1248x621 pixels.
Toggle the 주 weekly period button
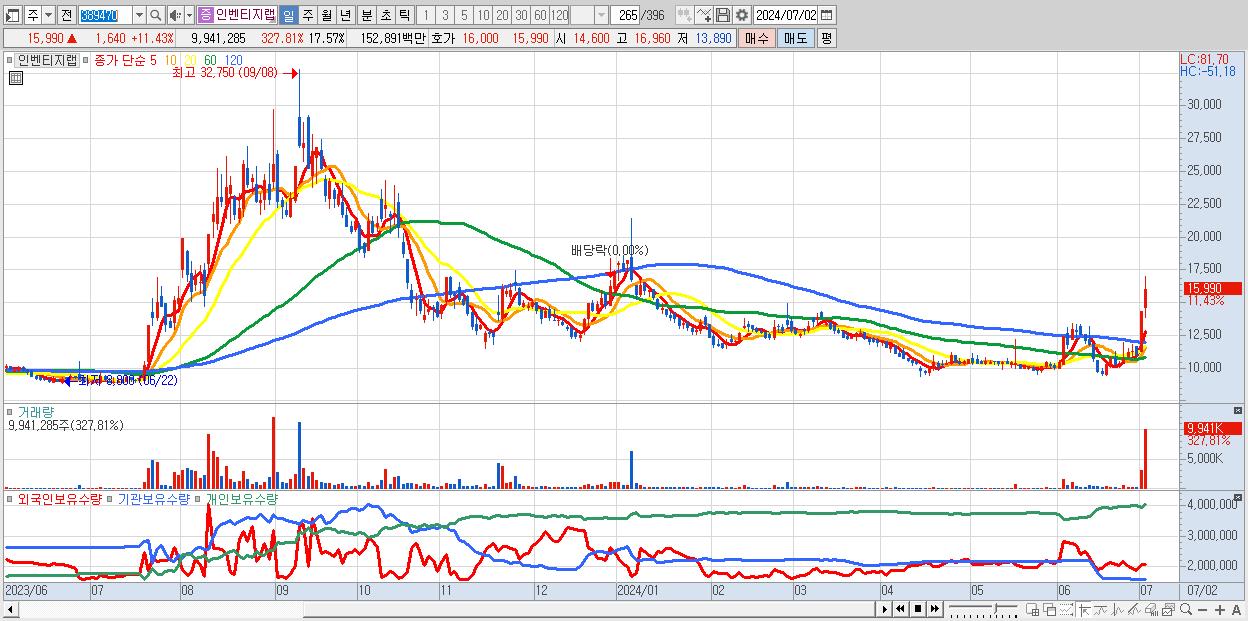(307, 15)
